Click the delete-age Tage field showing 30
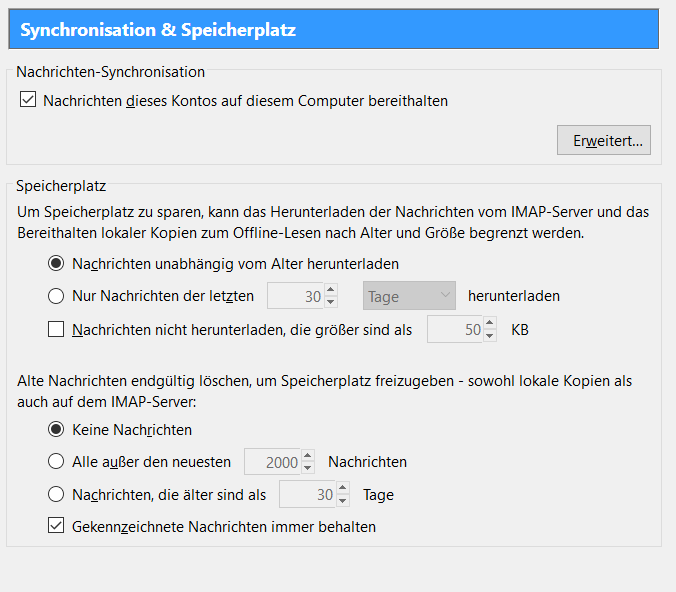 pyautogui.click(x=308, y=494)
